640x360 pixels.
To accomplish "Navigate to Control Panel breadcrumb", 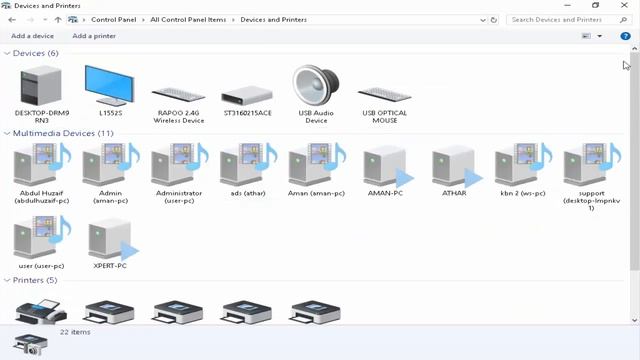I will click(113, 20).
